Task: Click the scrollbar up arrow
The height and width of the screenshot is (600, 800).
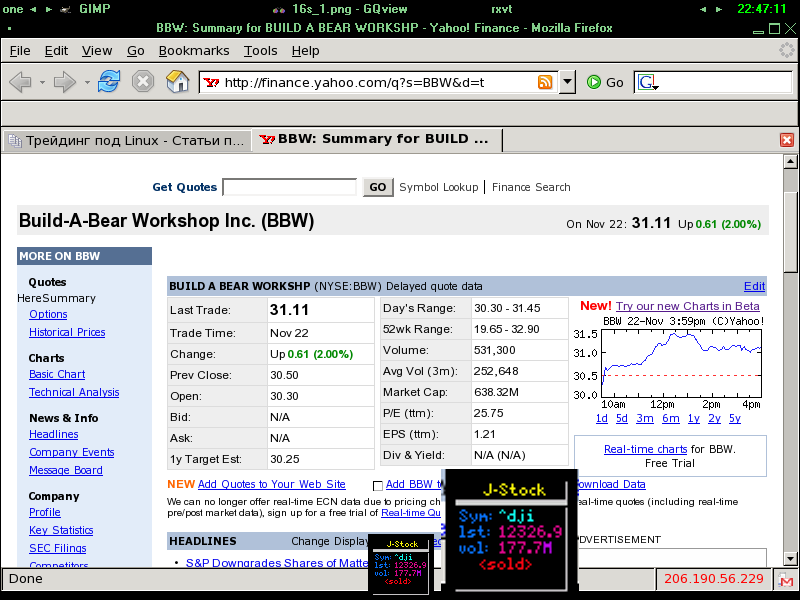Action: click(x=790, y=162)
